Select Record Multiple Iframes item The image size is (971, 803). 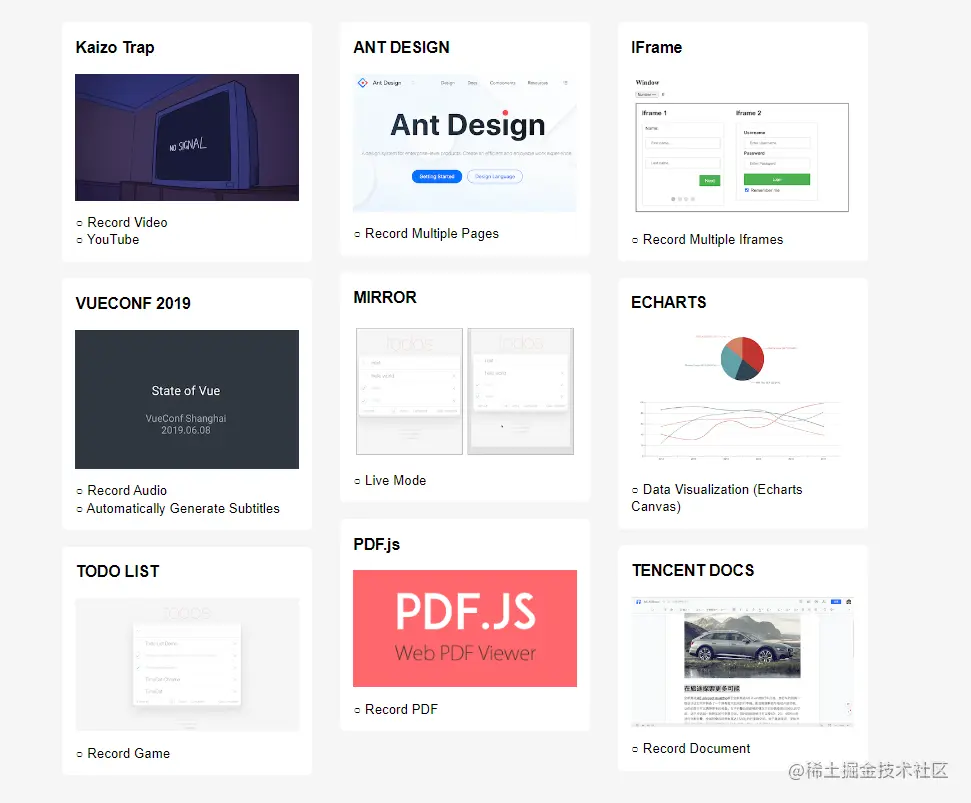click(713, 240)
